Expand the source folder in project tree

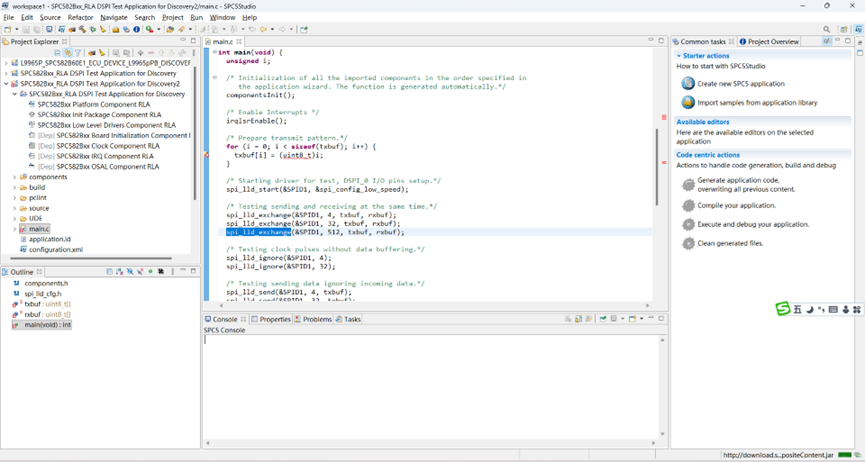[14, 208]
